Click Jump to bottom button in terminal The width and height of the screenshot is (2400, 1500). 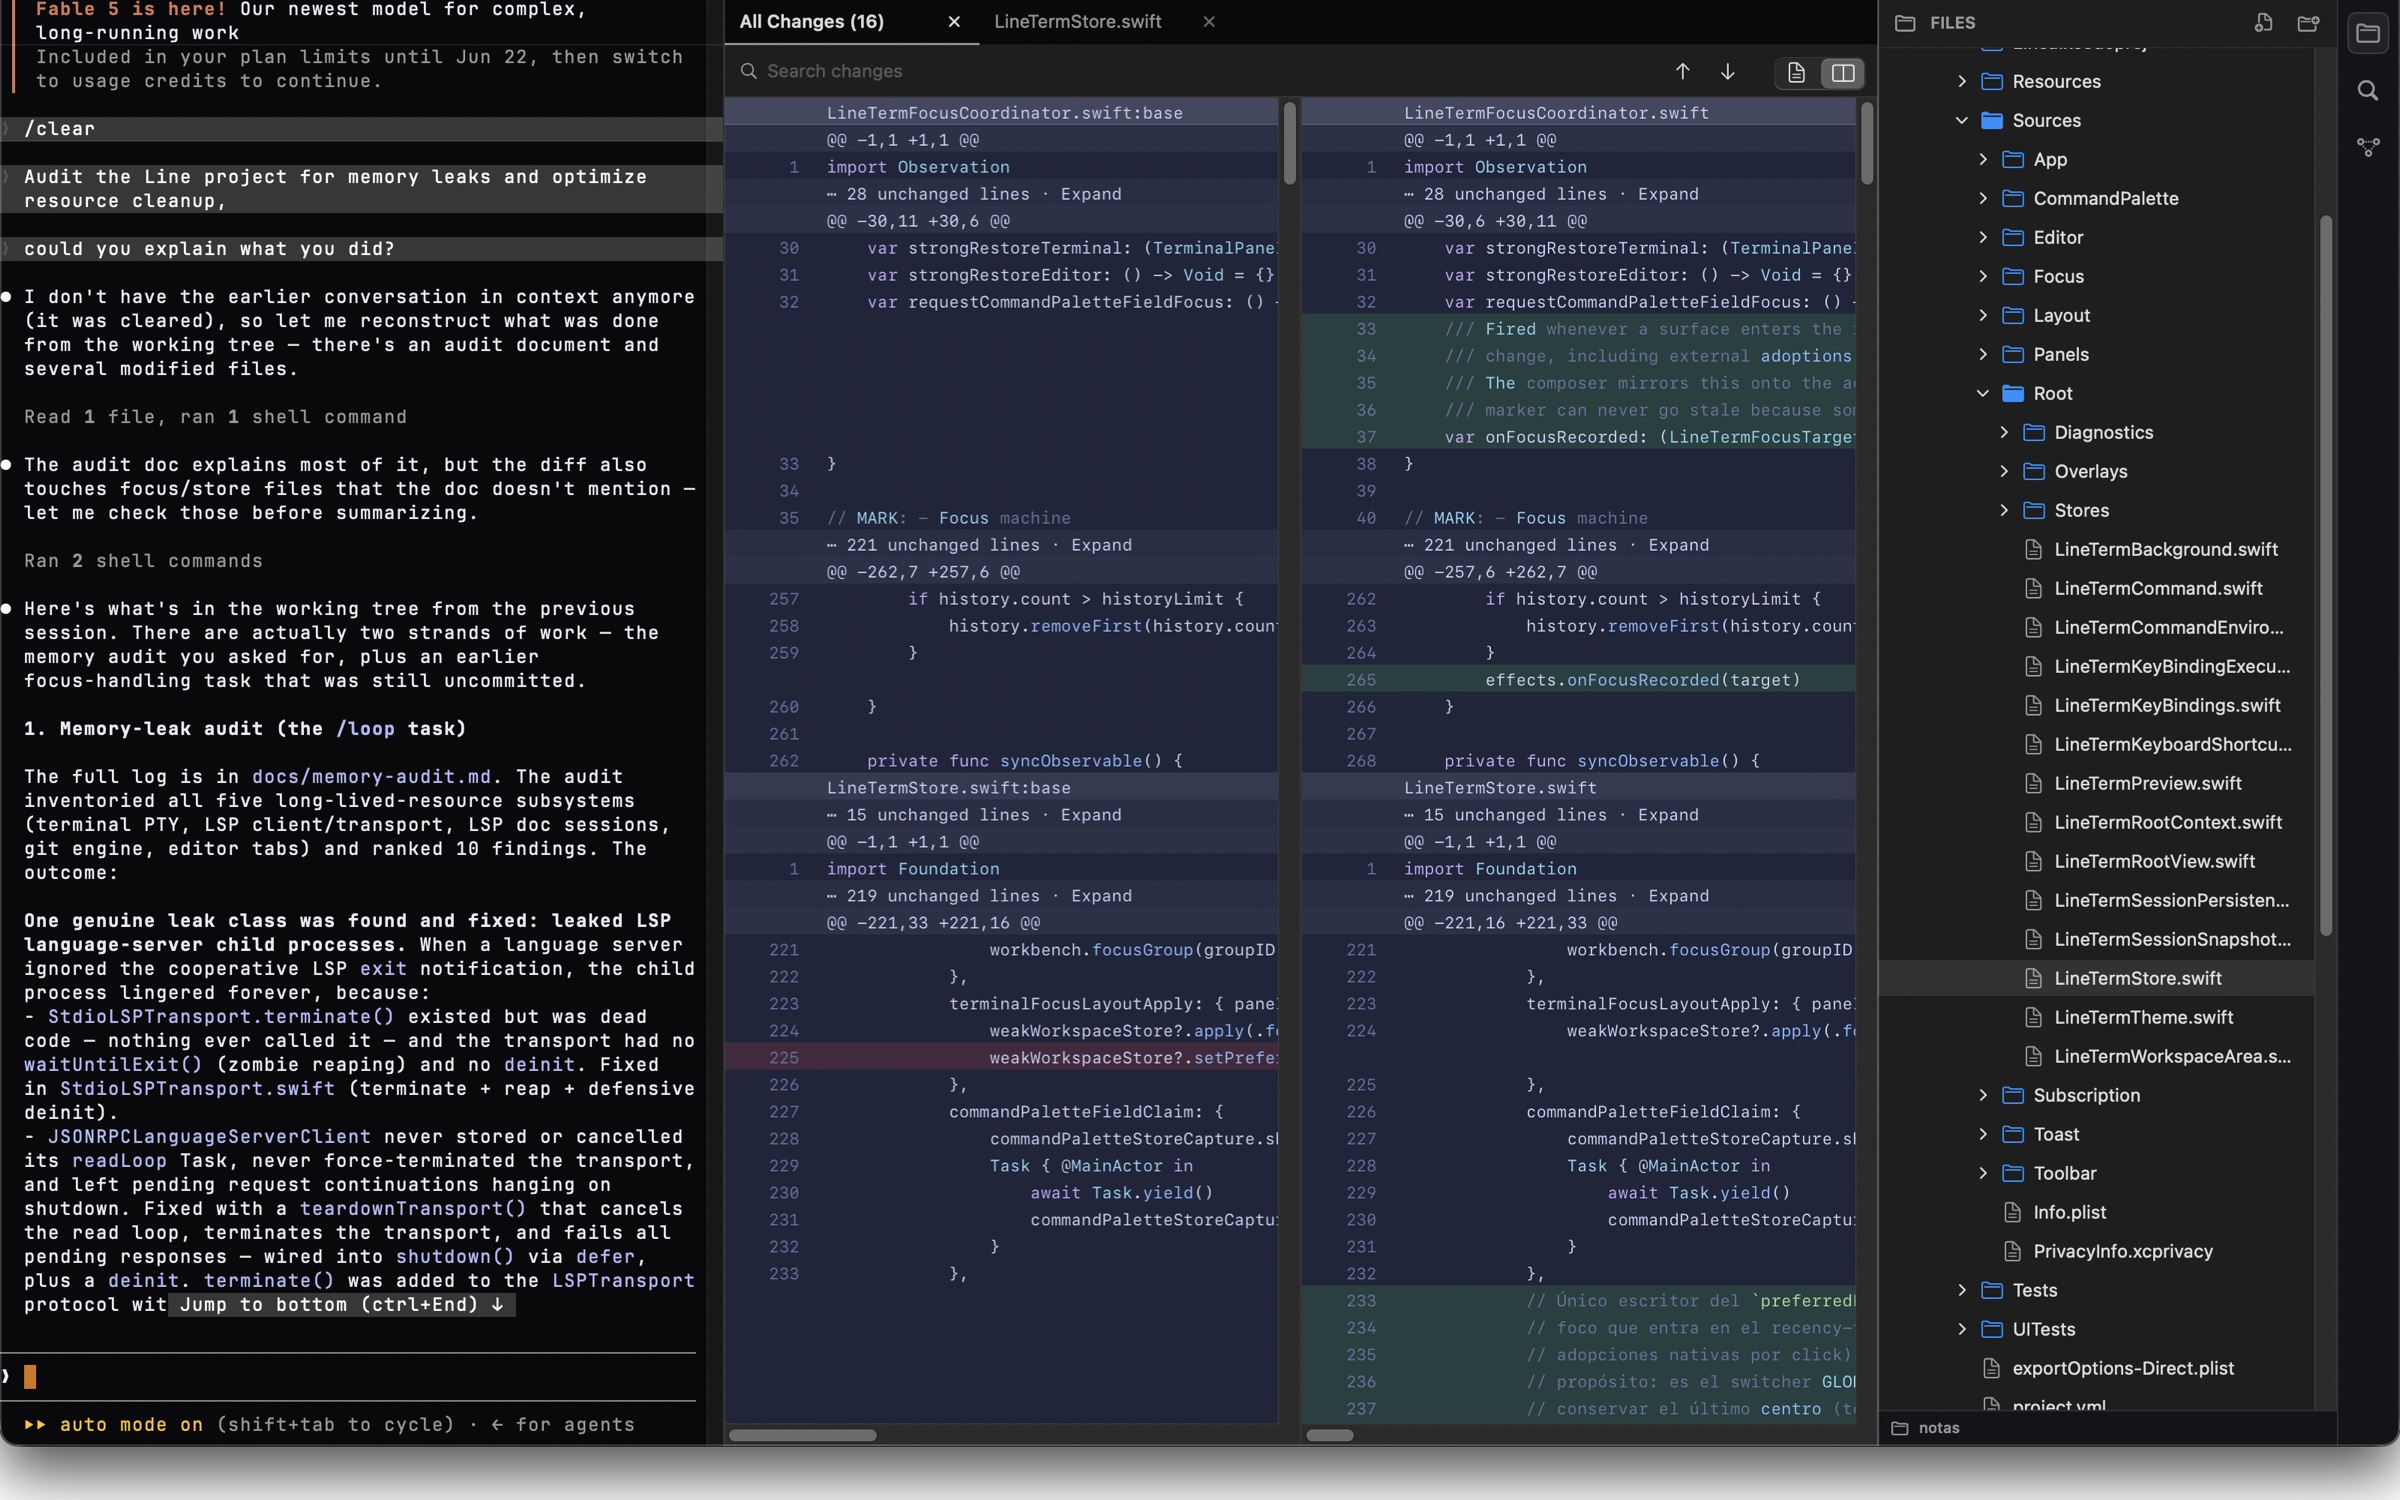click(x=341, y=1305)
